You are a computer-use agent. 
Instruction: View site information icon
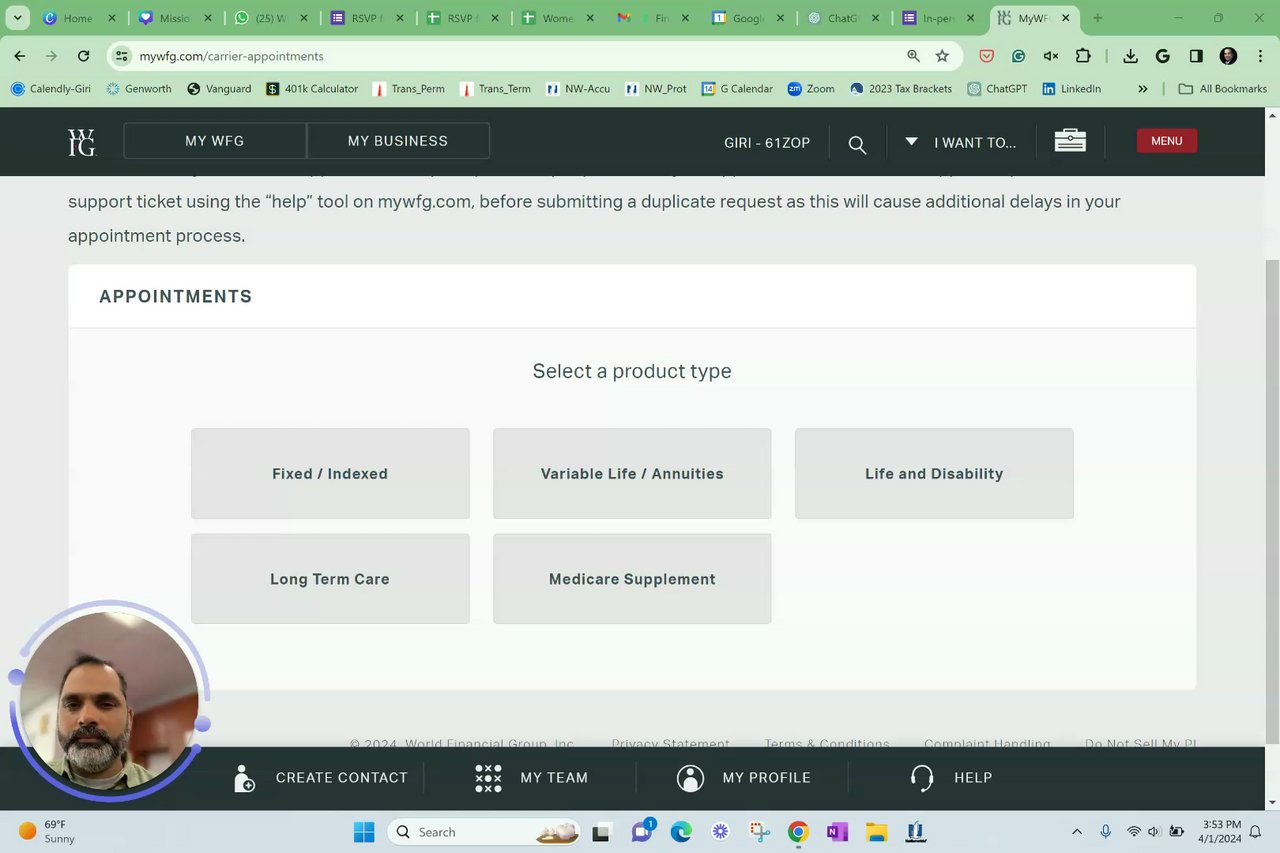coord(122,56)
